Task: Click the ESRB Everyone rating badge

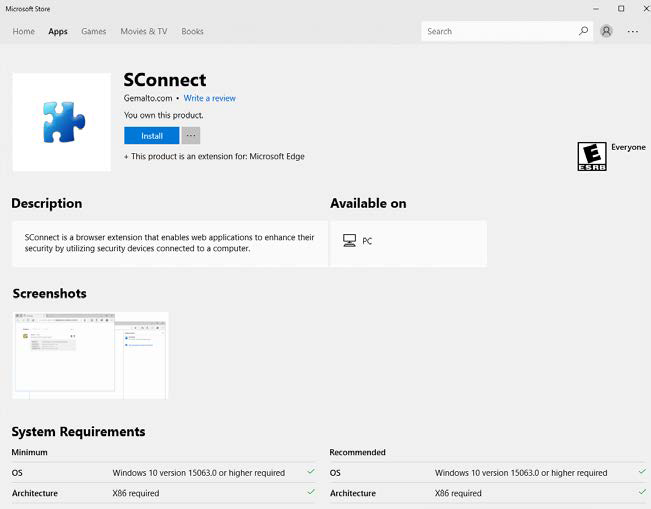Action: click(592, 157)
